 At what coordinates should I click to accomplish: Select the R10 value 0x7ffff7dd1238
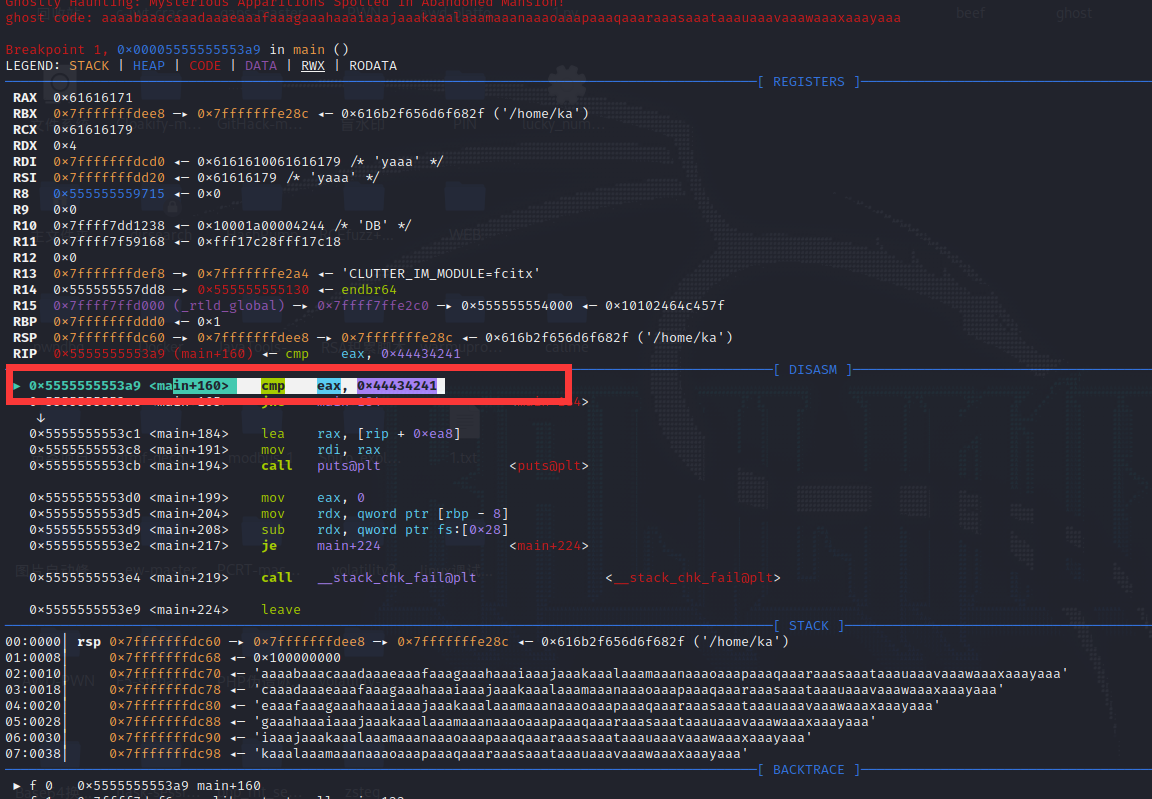tap(109, 225)
